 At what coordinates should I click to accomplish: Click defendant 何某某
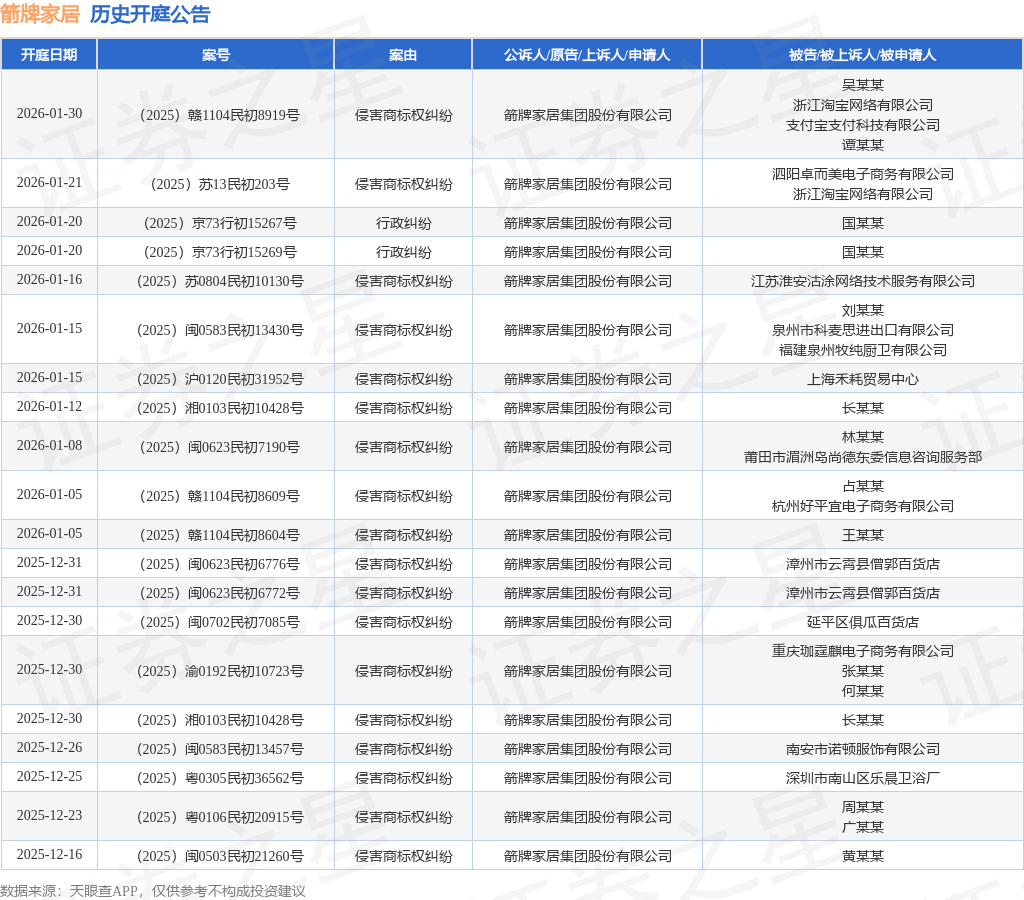point(863,690)
